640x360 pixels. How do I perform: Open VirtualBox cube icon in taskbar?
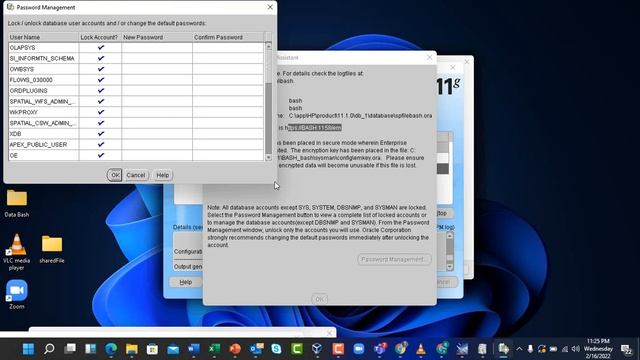(317, 349)
